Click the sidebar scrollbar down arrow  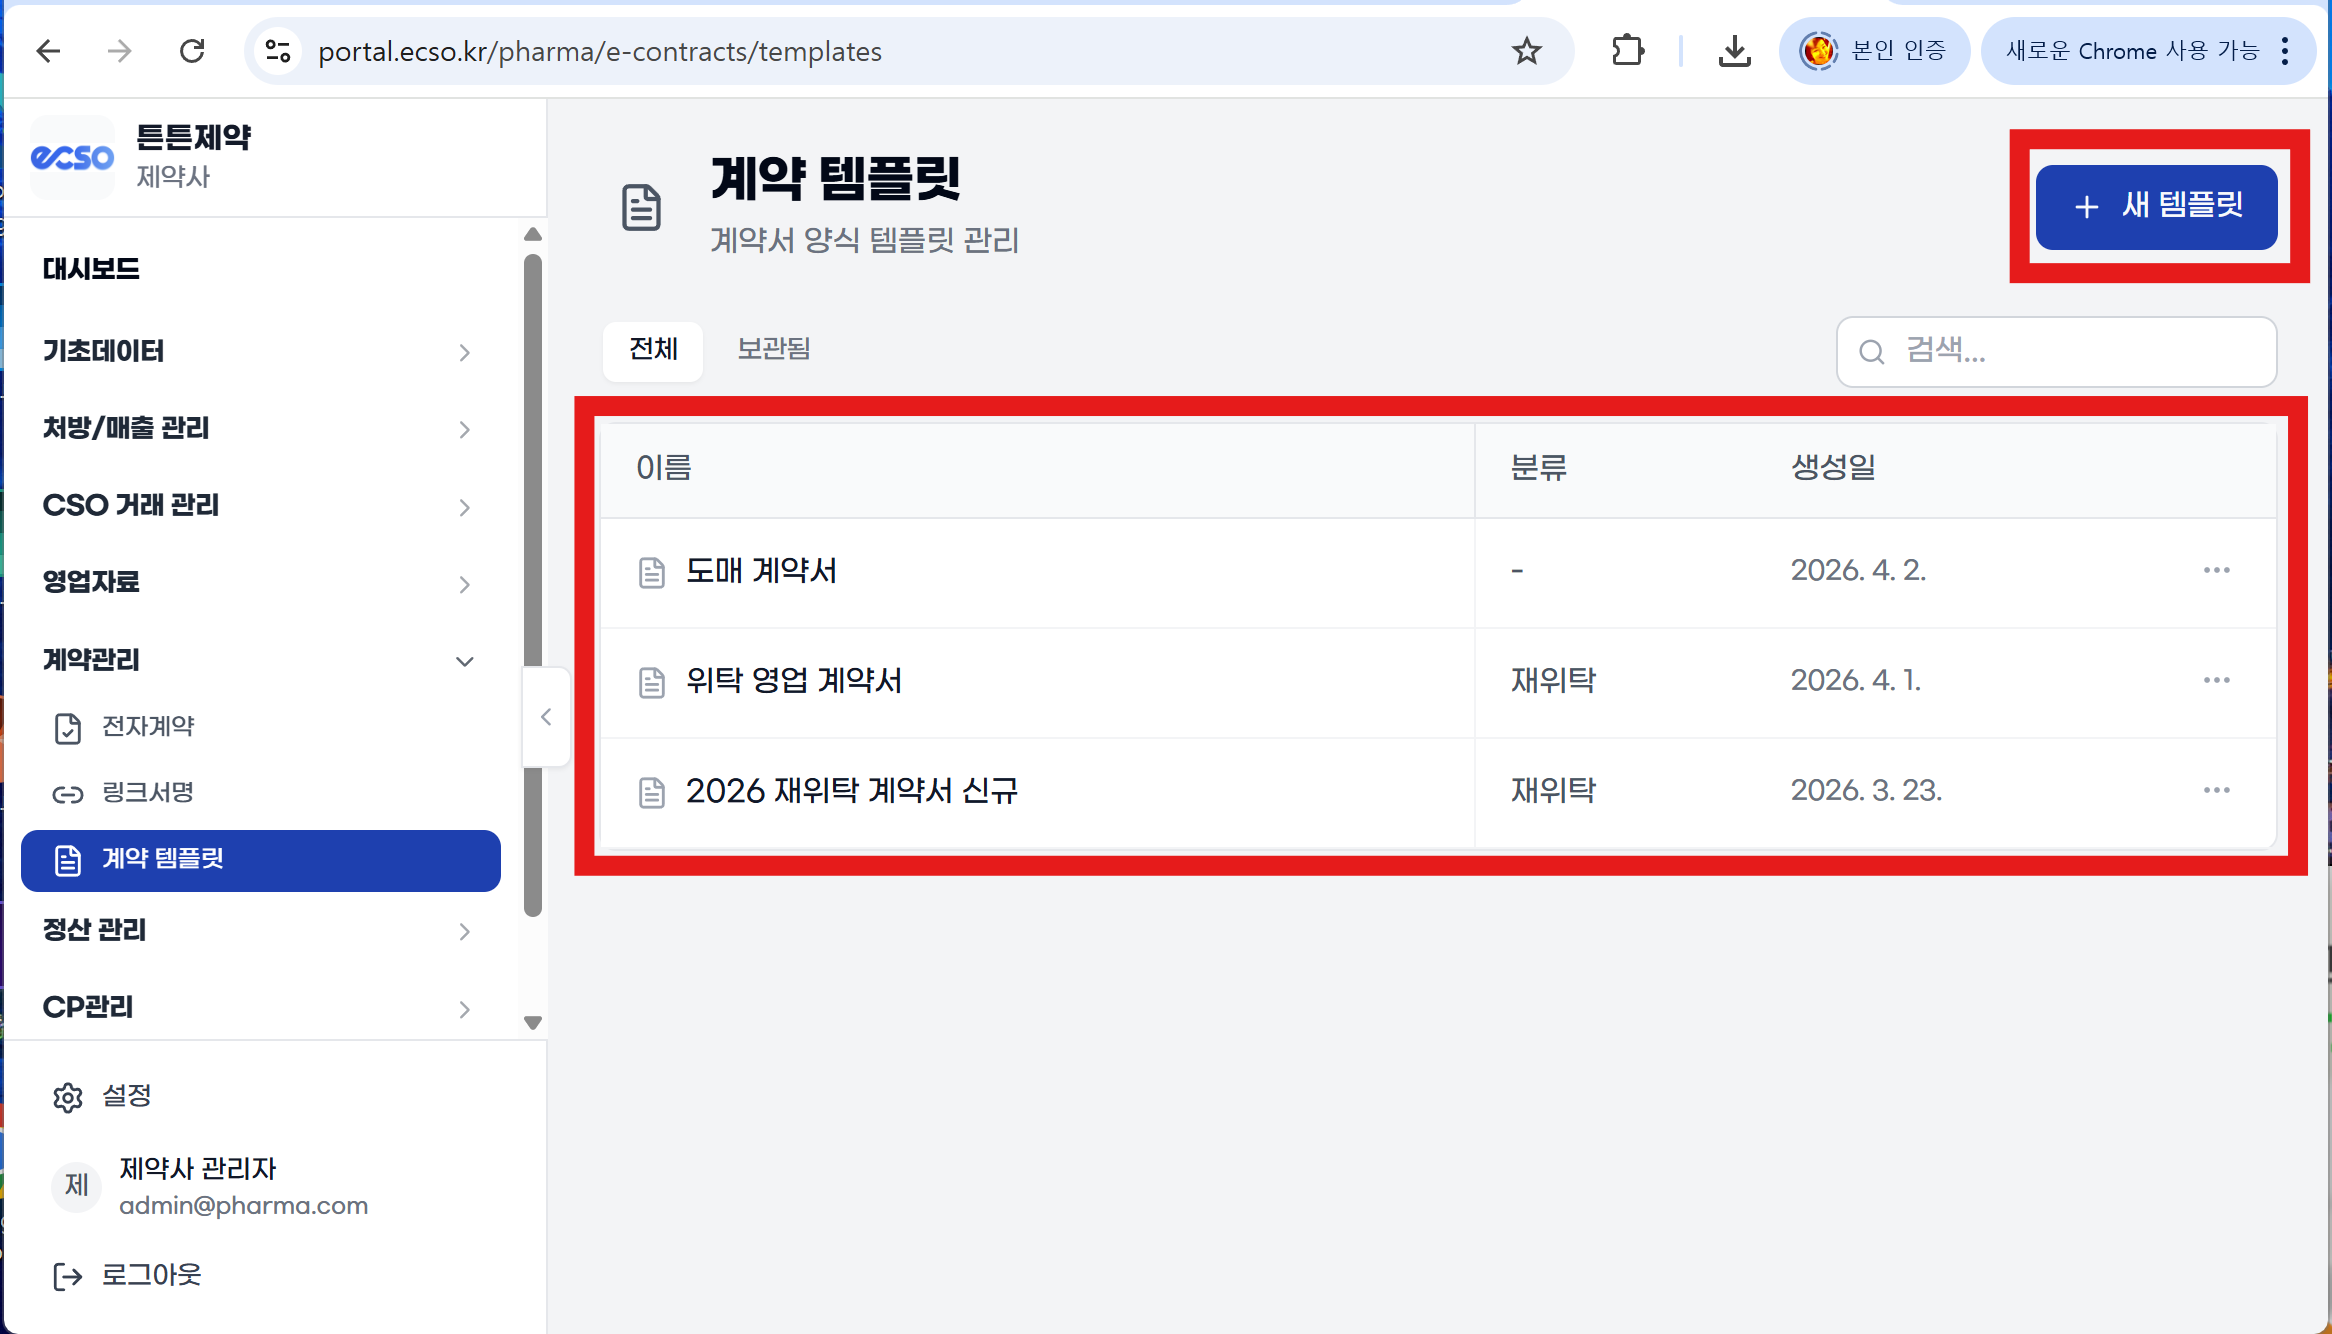[x=533, y=1022]
